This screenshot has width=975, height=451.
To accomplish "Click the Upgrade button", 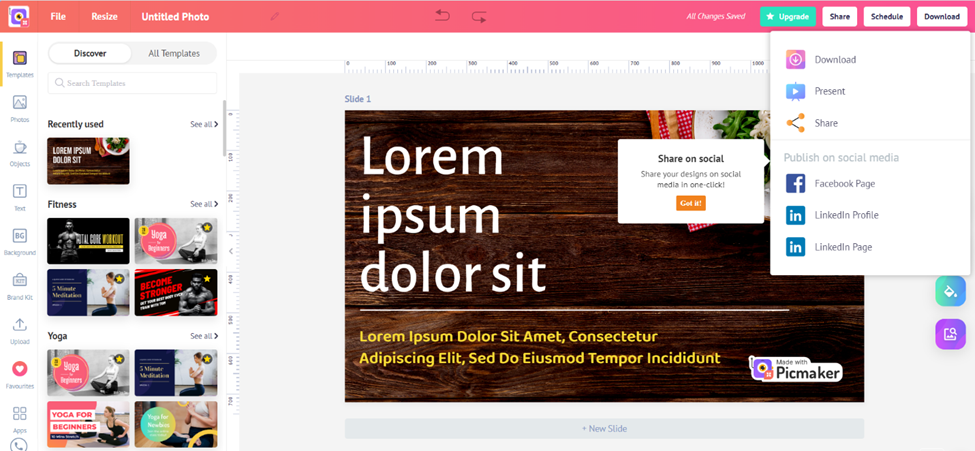I will point(788,17).
